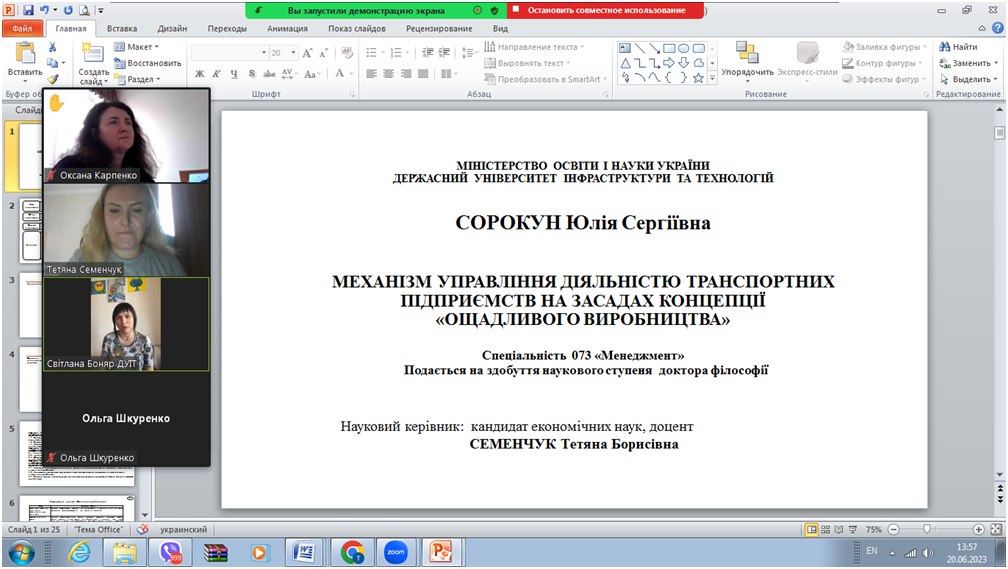Screen dimensions: 1008x569
Task: Insert the oval shape from the shapes gallery
Action: click(683, 48)
